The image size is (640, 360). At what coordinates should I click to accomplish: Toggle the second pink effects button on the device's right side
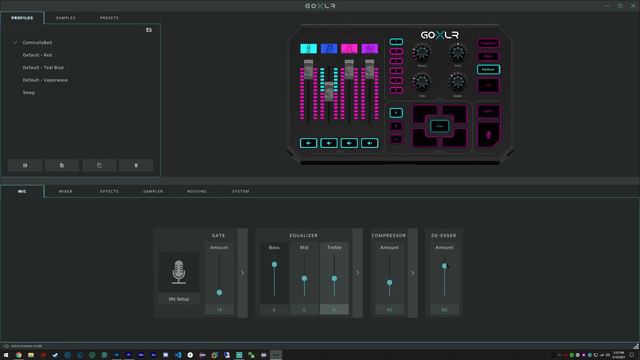(488, 56)
